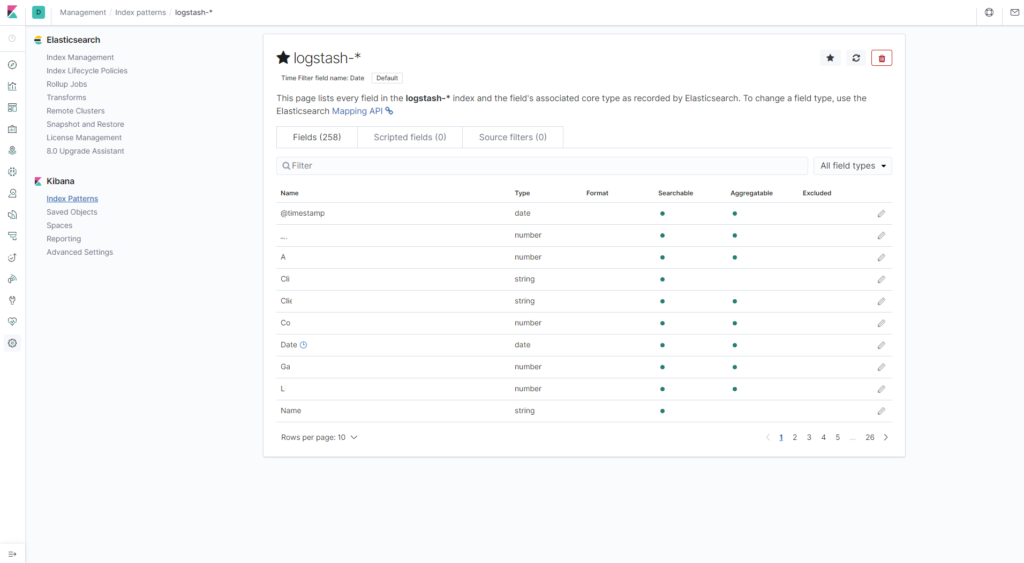Open Logs icon in the sidebar
1024x563 pixels.
12,215
